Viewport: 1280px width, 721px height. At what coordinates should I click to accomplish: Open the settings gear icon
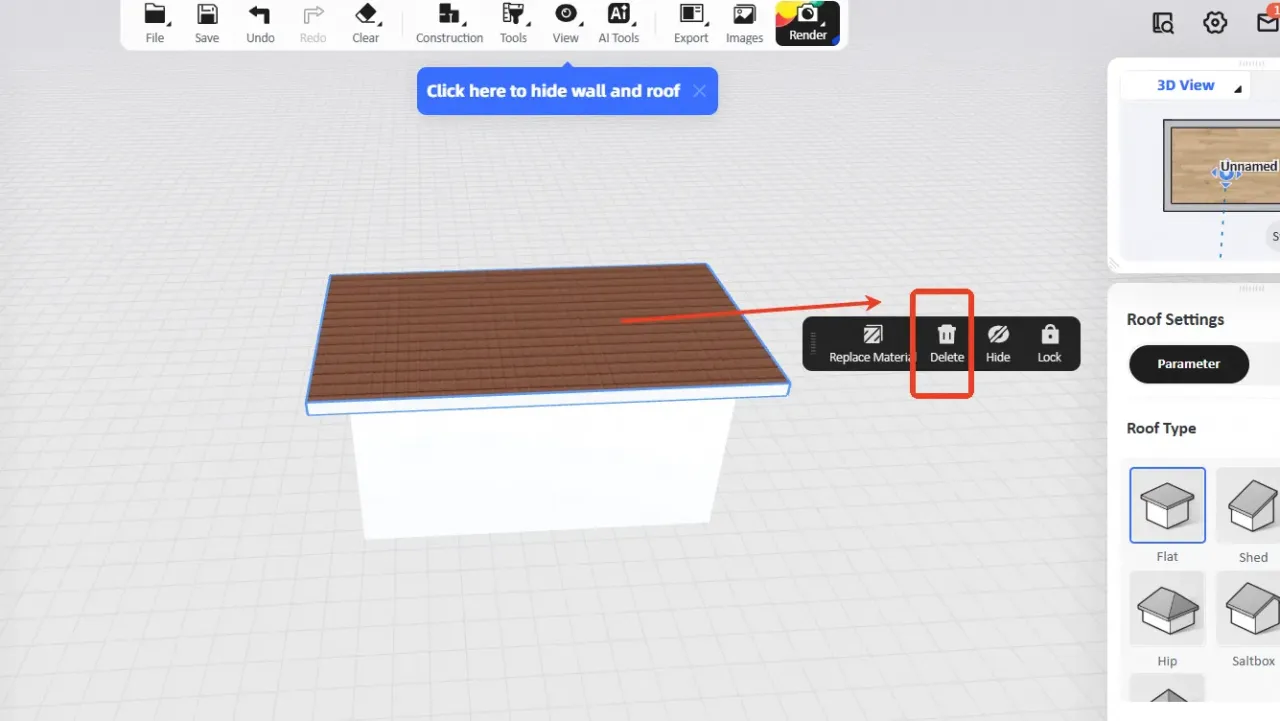coord(1215,23)
